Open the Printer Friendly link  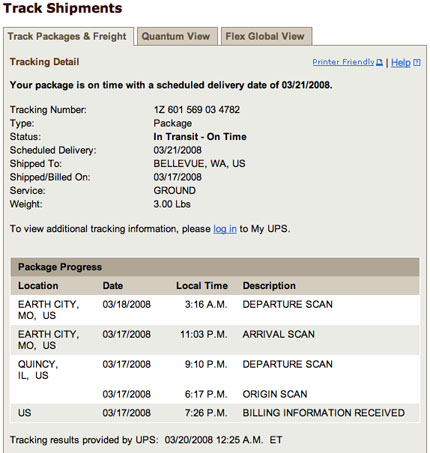[343, 62]
